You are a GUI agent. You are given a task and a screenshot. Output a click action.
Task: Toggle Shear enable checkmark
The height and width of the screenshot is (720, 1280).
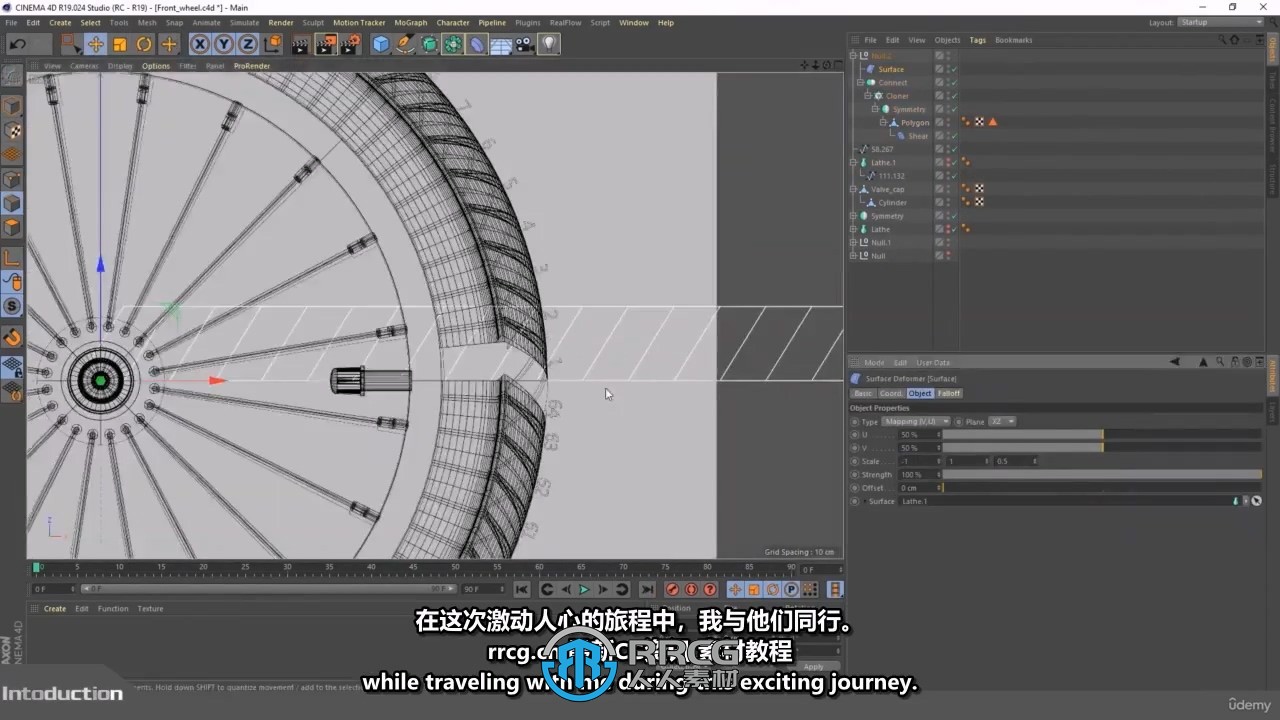coord(954,136)
